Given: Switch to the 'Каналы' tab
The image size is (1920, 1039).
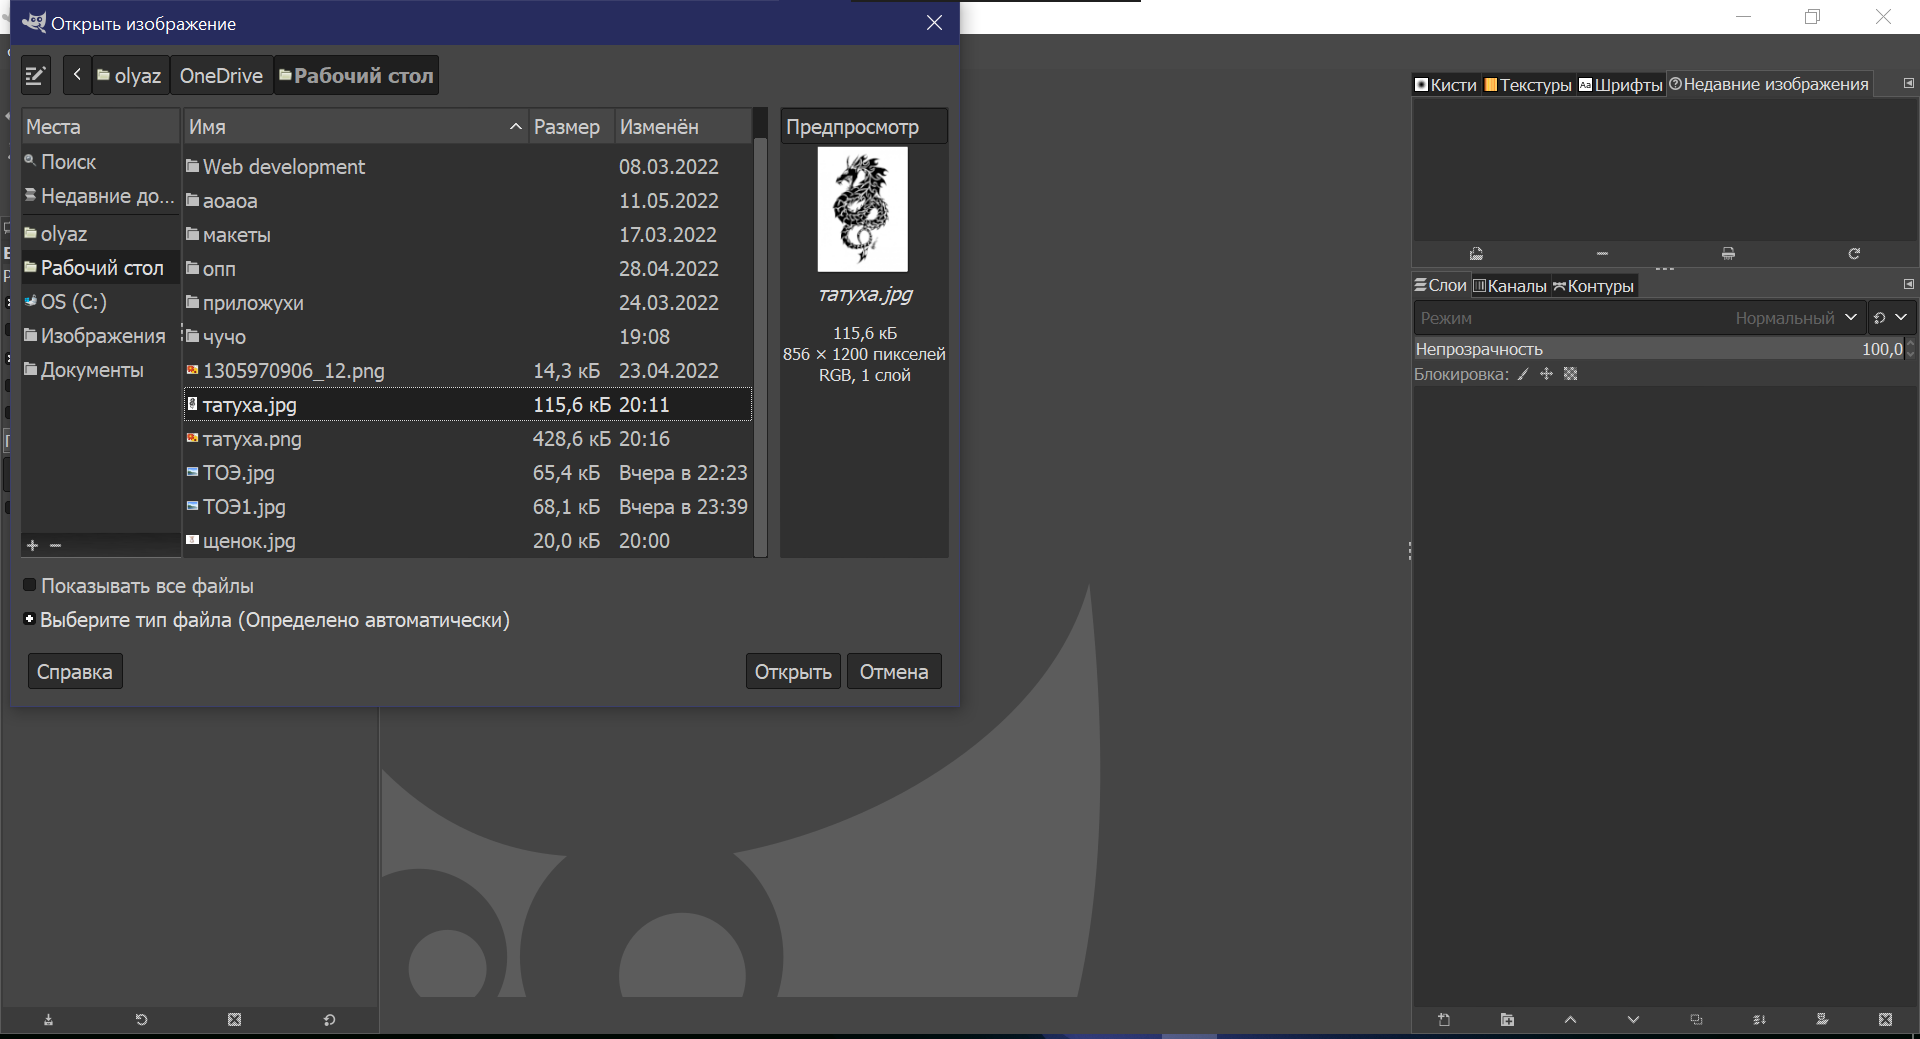Looking at the screenshot, I should click(x=1509, y=286).
